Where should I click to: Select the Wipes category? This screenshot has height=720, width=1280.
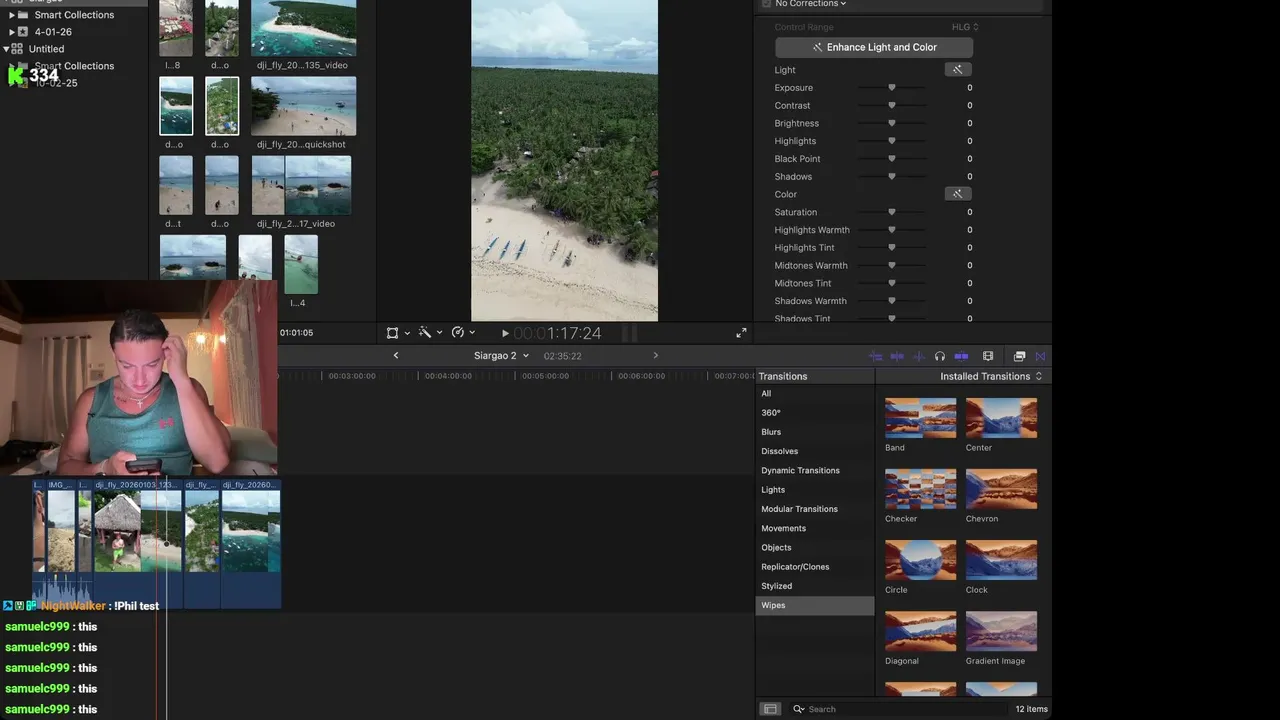coord(815,605)
